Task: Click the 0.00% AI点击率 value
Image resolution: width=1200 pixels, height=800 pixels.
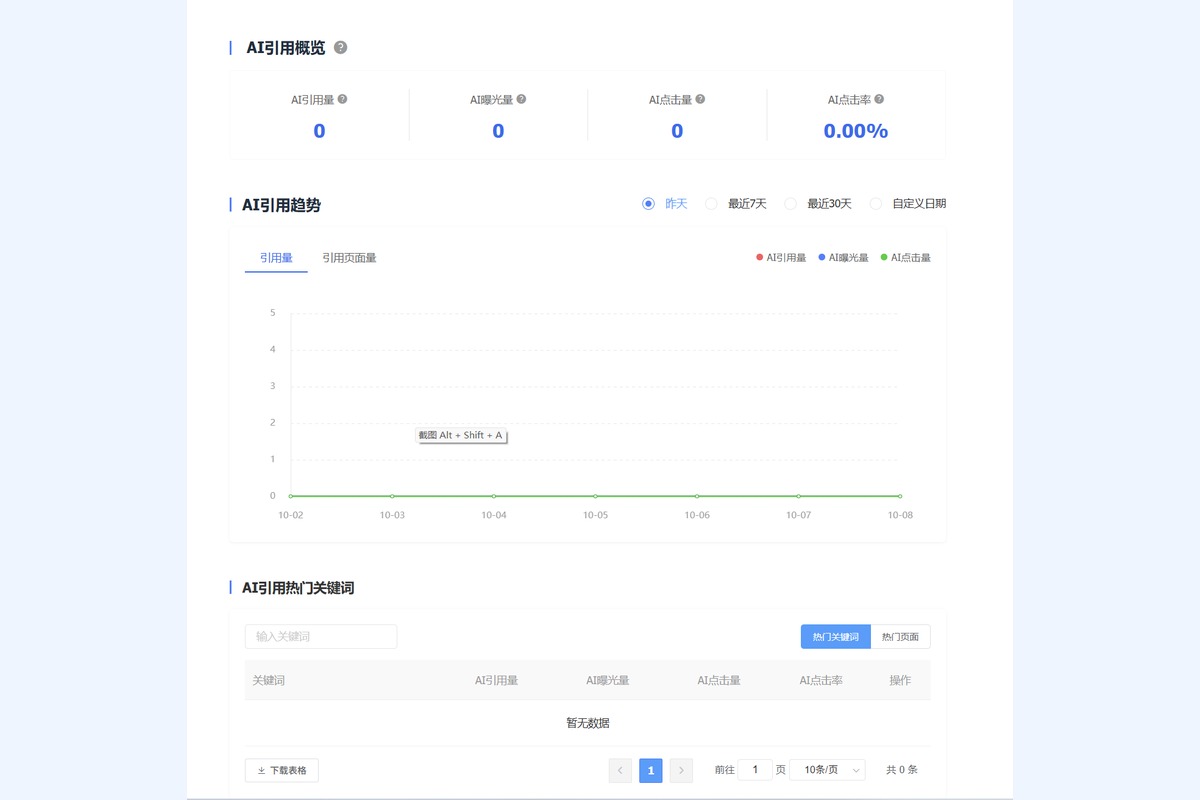Action: [x=856, y=131]
